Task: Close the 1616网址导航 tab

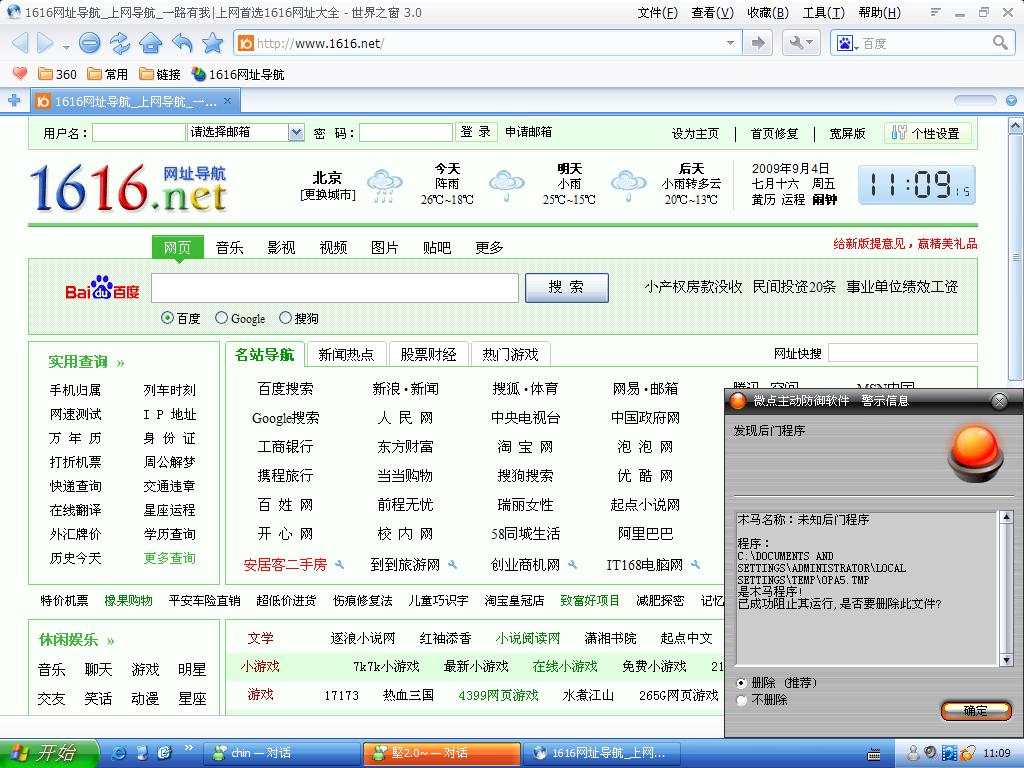Action: (227, 101)
